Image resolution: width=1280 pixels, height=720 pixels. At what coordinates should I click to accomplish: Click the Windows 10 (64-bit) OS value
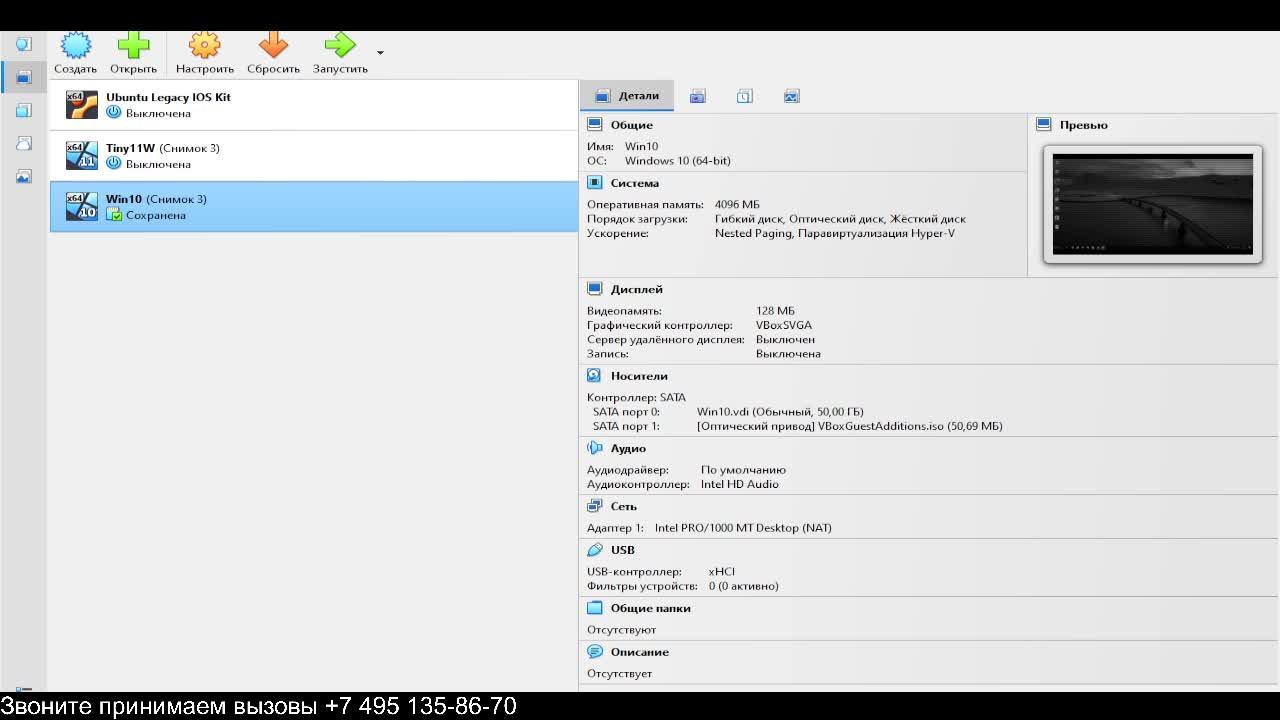[678, 161]
